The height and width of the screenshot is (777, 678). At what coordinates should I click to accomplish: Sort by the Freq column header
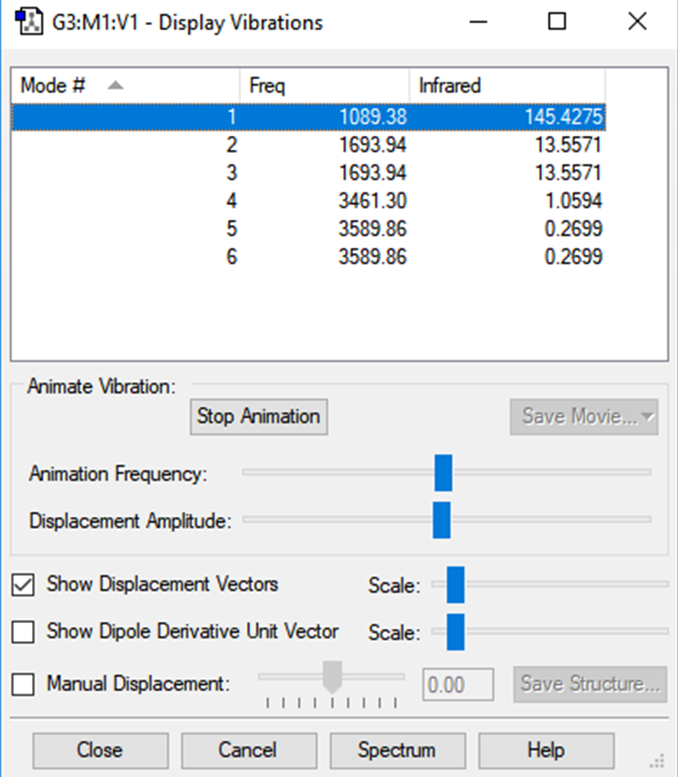tap(324, 86)
